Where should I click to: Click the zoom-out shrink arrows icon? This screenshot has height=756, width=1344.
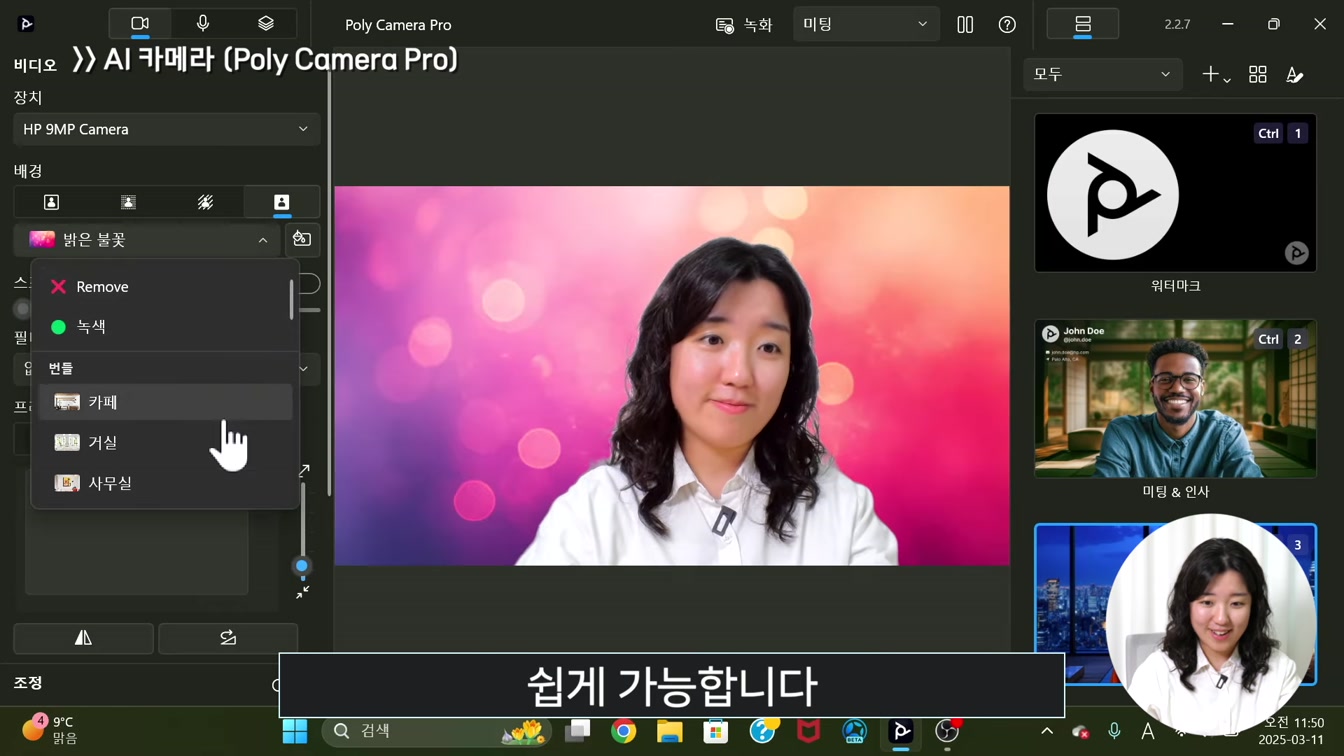(x=303, y=593)
